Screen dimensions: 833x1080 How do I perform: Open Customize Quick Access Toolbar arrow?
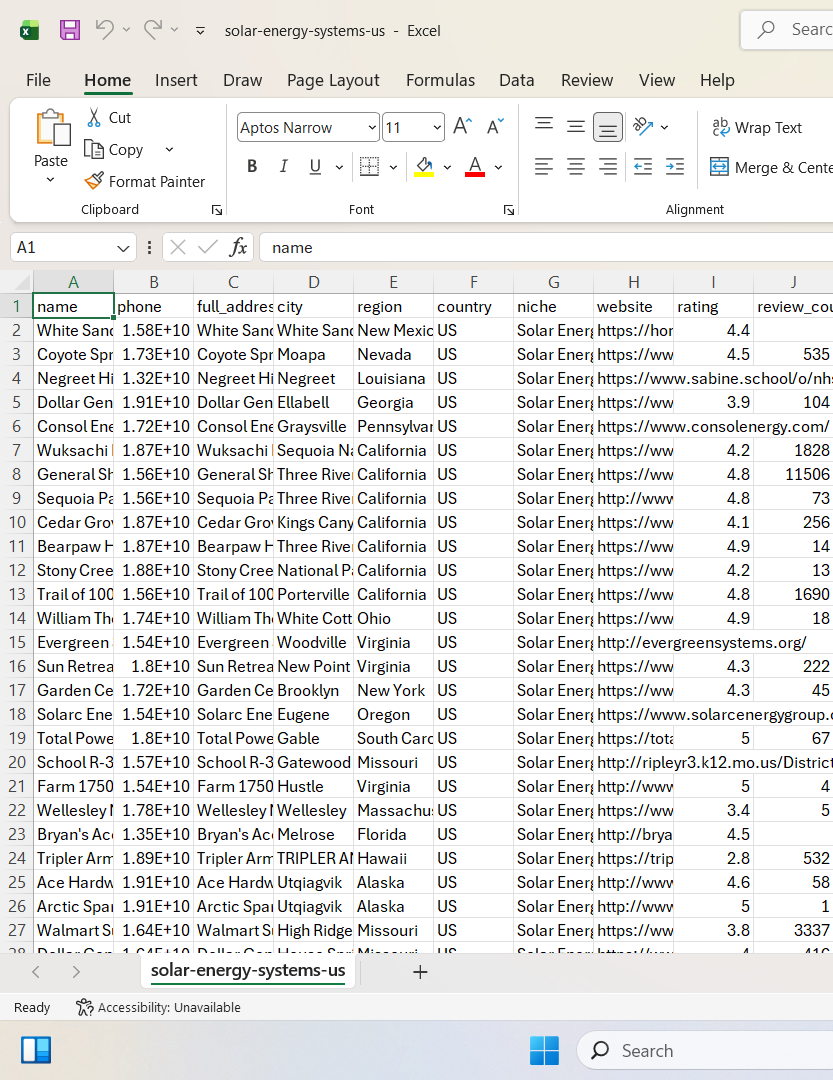coord(200,30)
